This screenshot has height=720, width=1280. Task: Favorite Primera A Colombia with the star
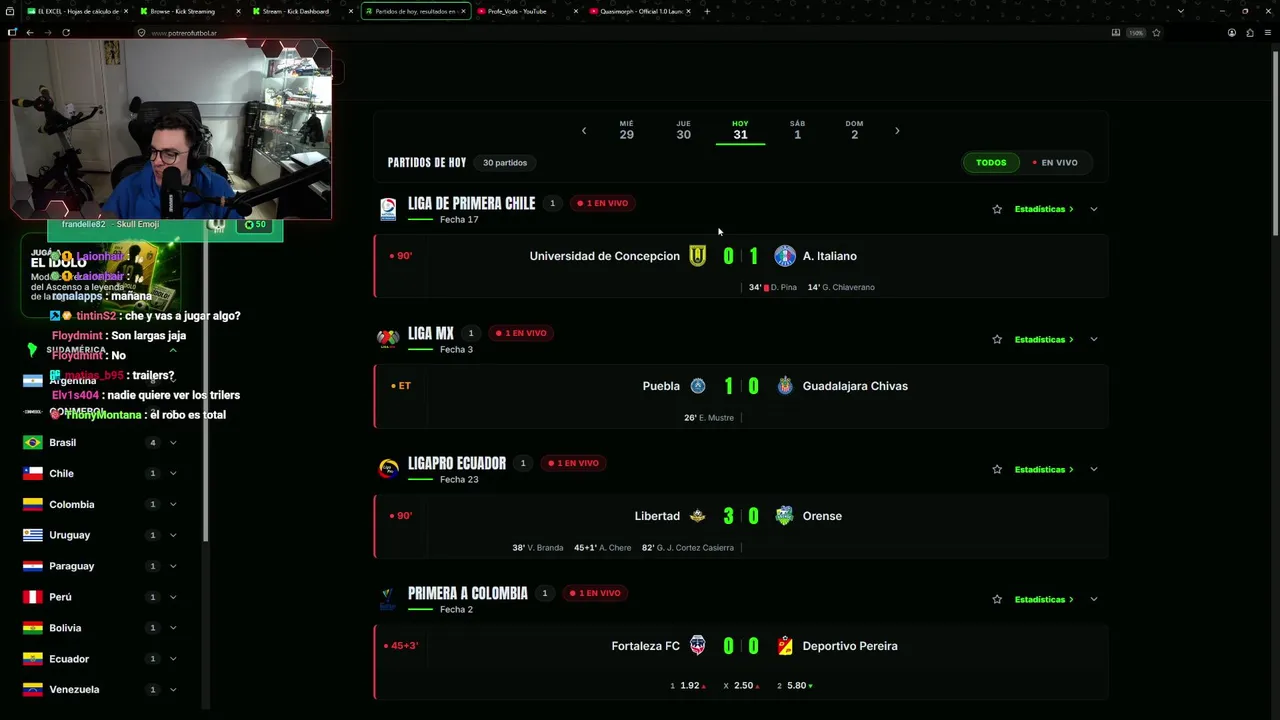click(x=997, y=599)
